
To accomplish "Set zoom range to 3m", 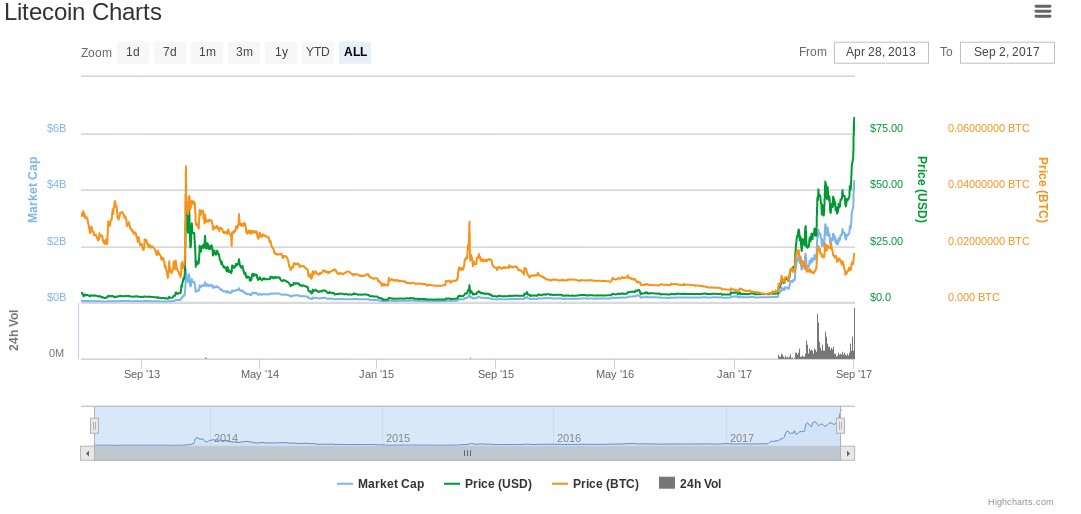I will pyautogui.click(x=244, y=52).
